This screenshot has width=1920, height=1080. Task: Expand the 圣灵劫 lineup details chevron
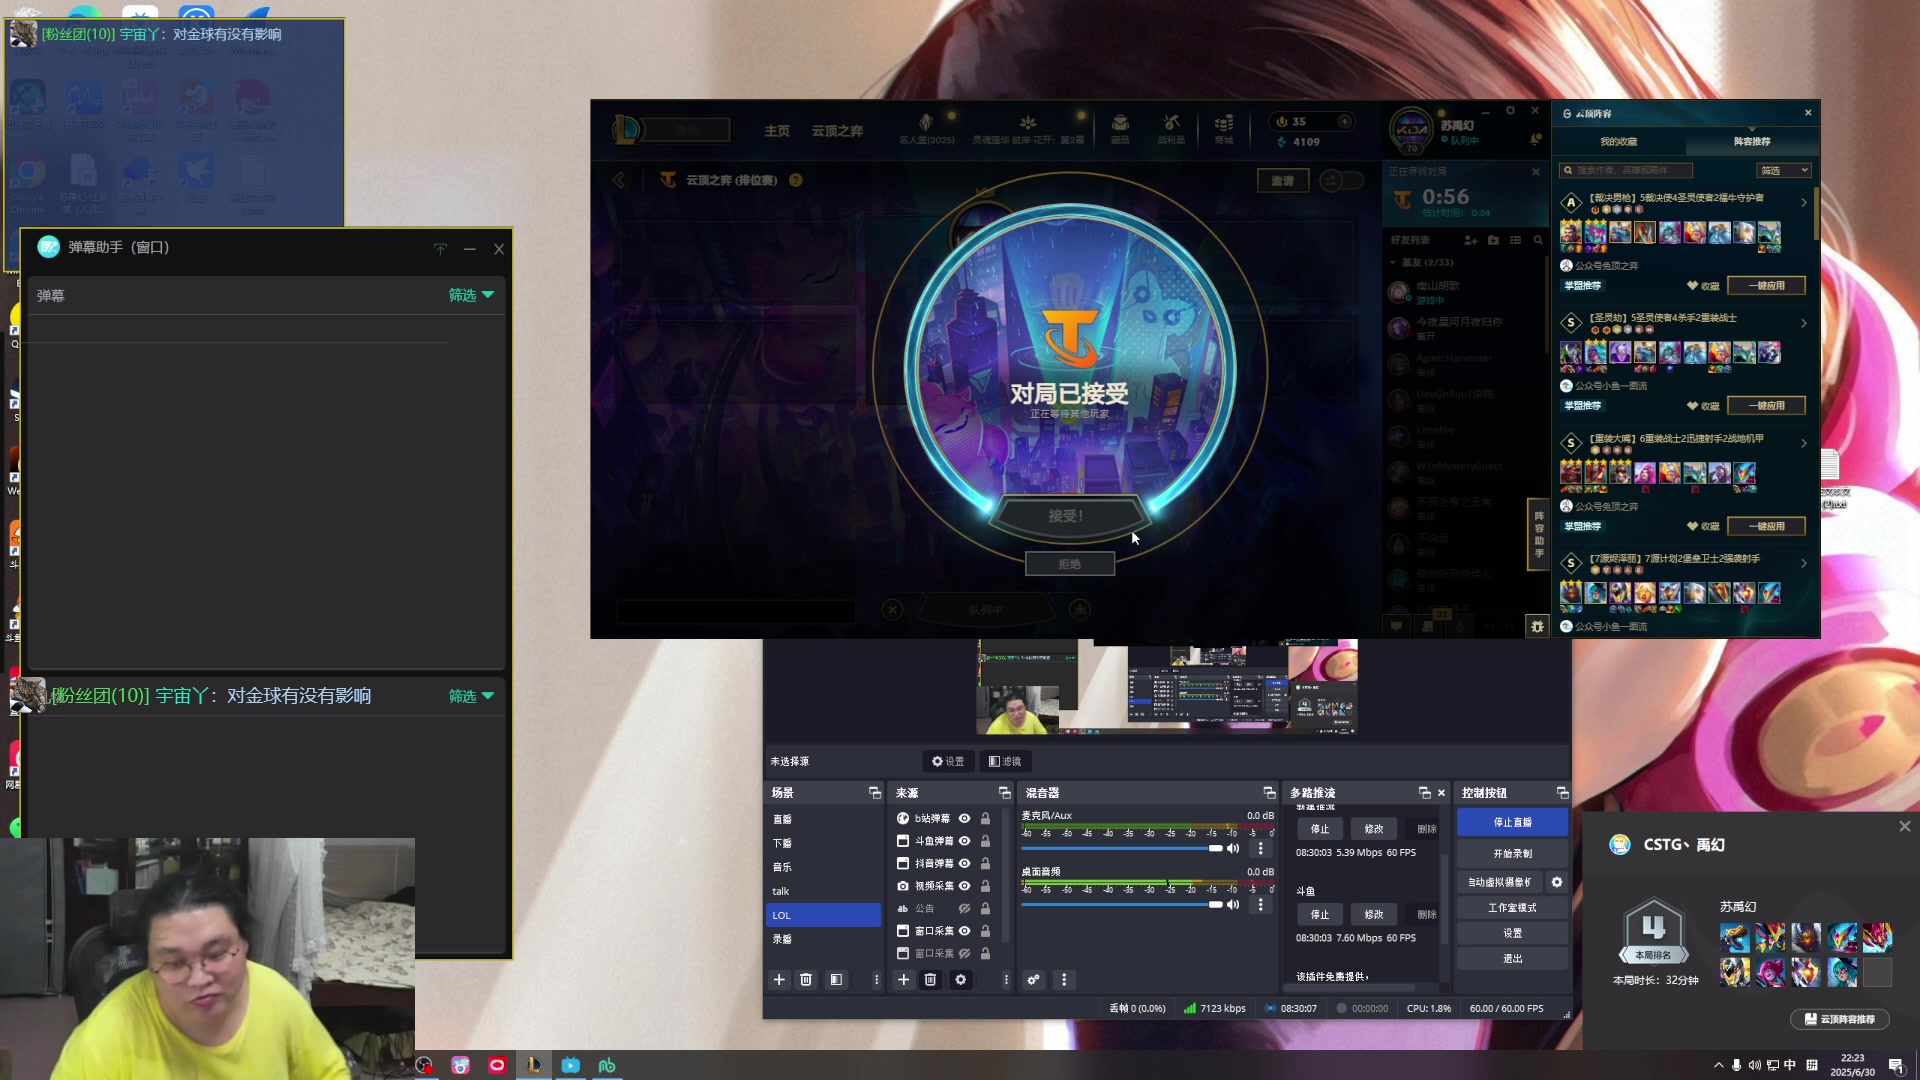coord(1804,323)
